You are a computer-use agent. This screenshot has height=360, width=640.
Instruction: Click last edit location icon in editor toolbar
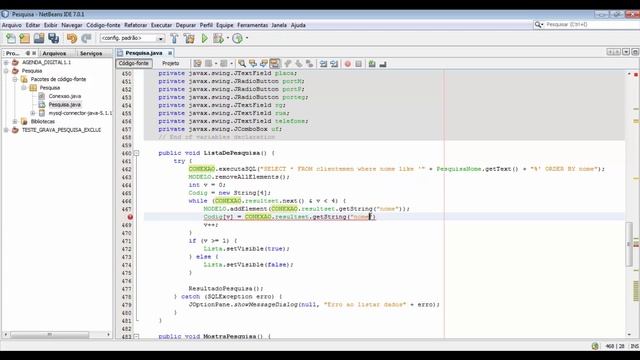point(198,64)
